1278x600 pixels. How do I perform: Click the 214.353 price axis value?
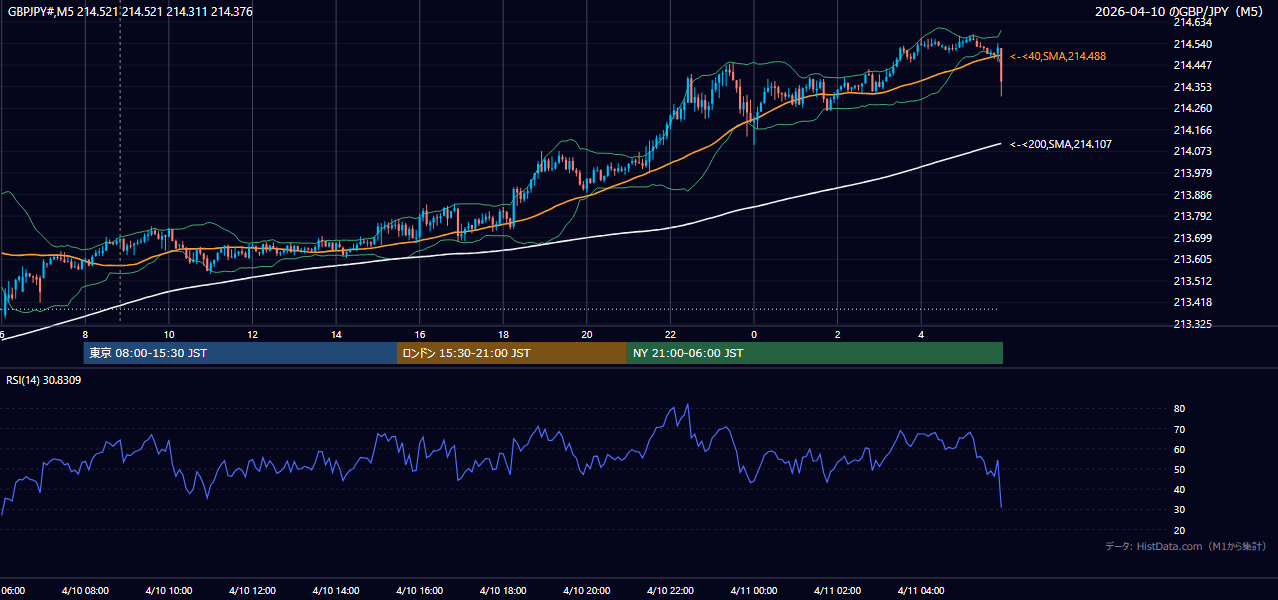(x=1192, y=87)
